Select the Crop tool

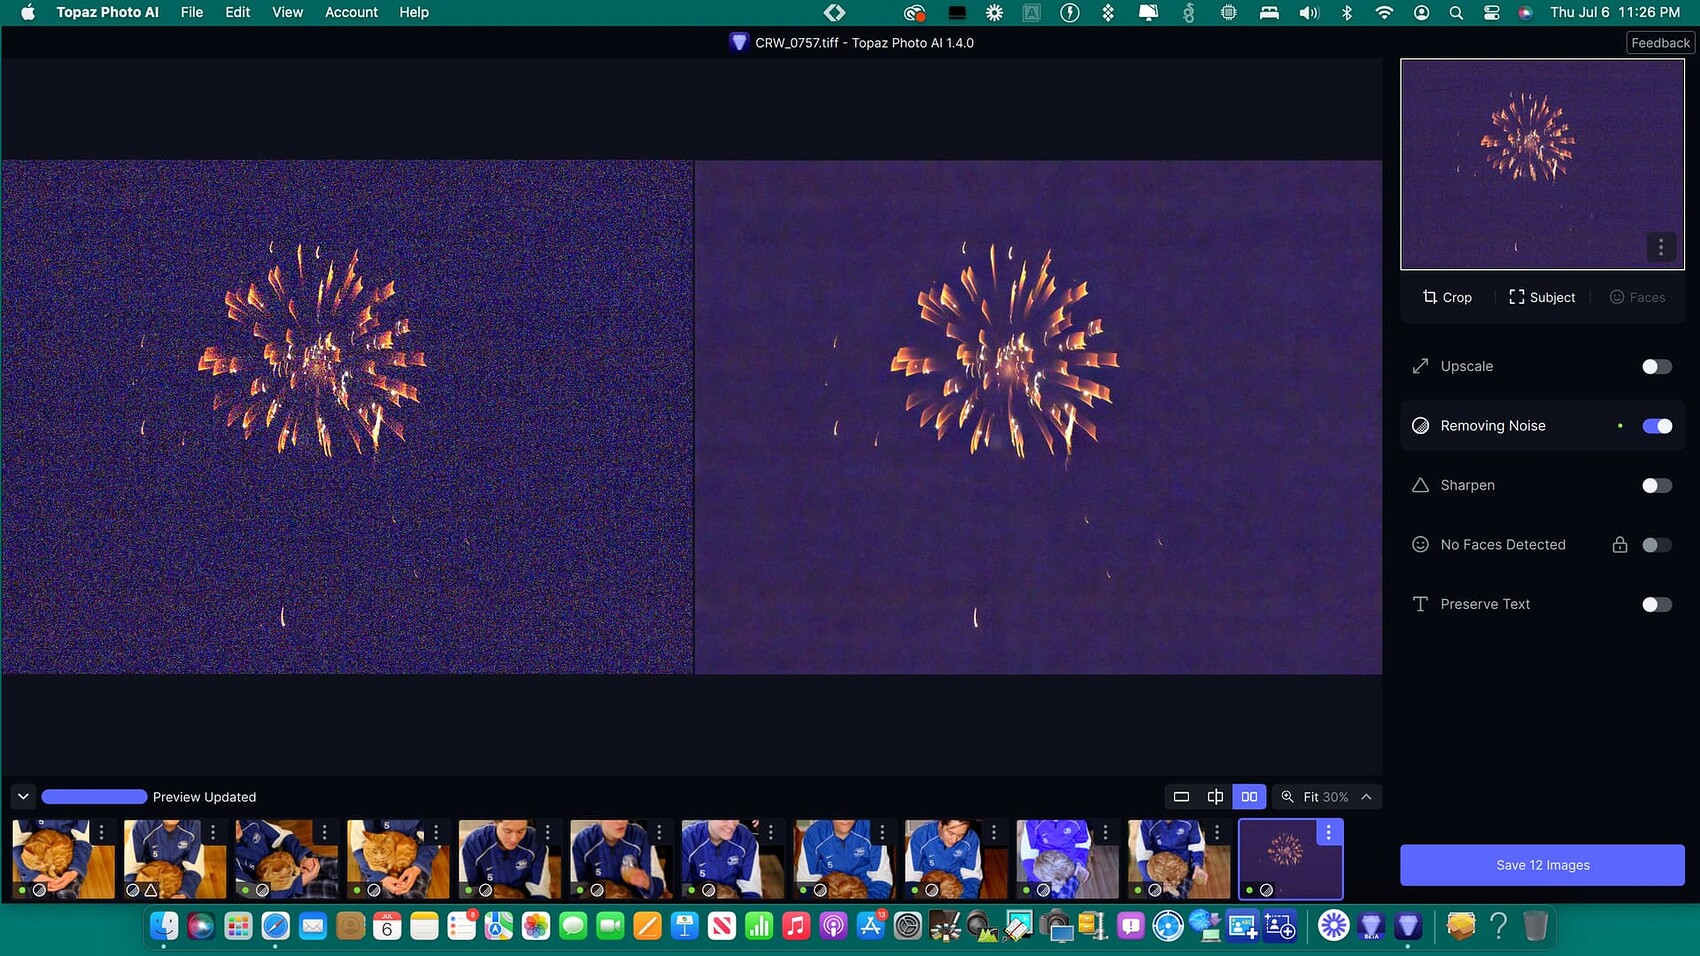pos(1446,297)
